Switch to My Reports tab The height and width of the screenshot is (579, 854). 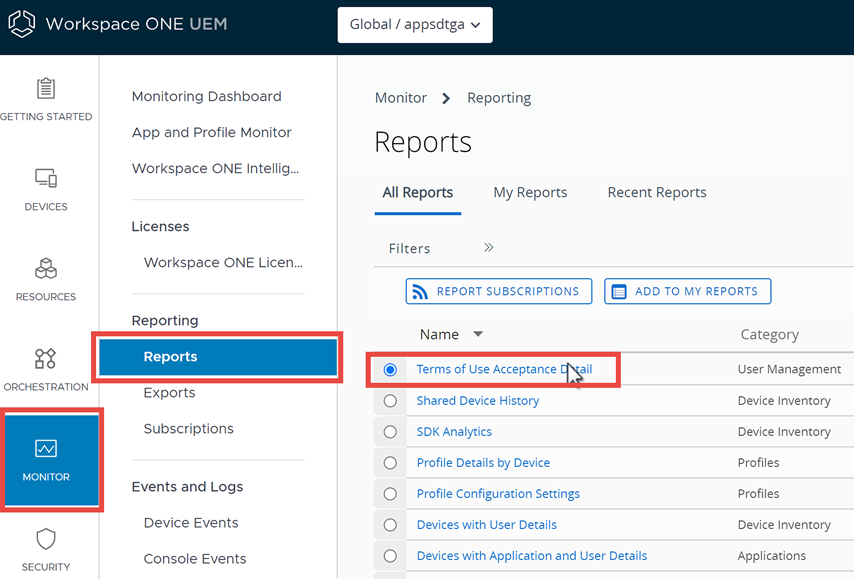tap(530, 193)
